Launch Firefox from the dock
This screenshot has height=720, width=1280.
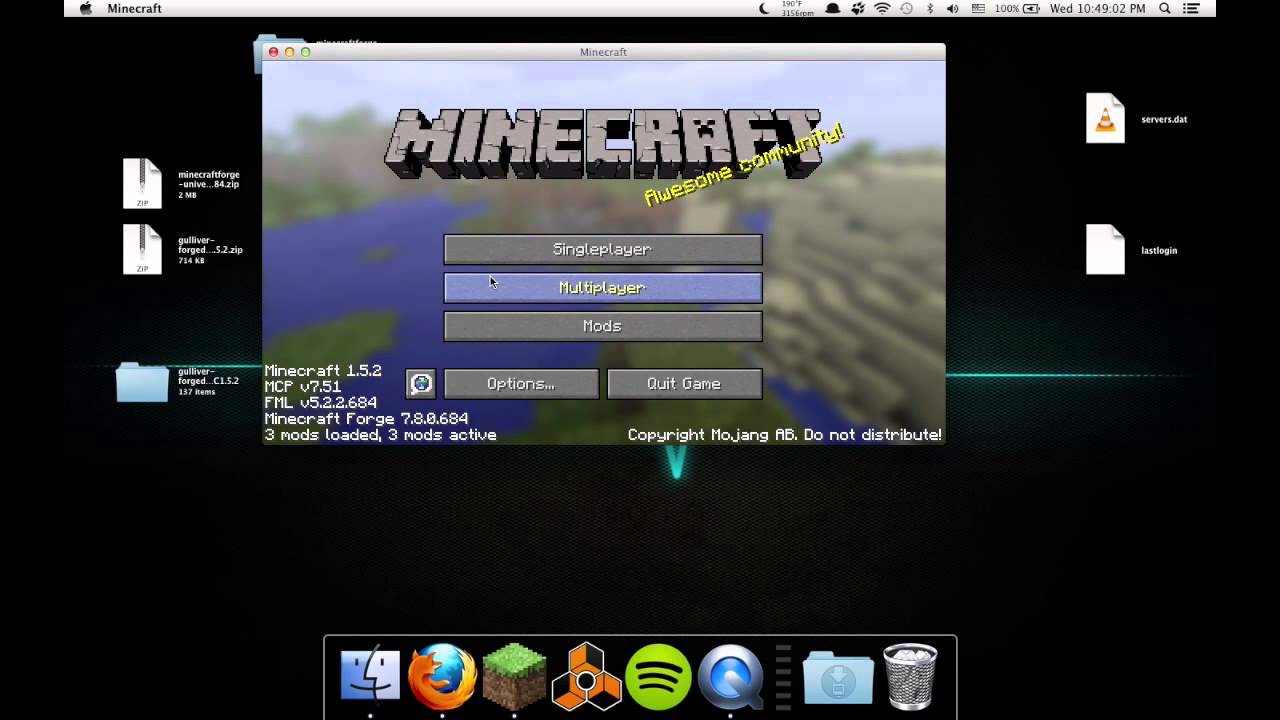tap(442, 677)
